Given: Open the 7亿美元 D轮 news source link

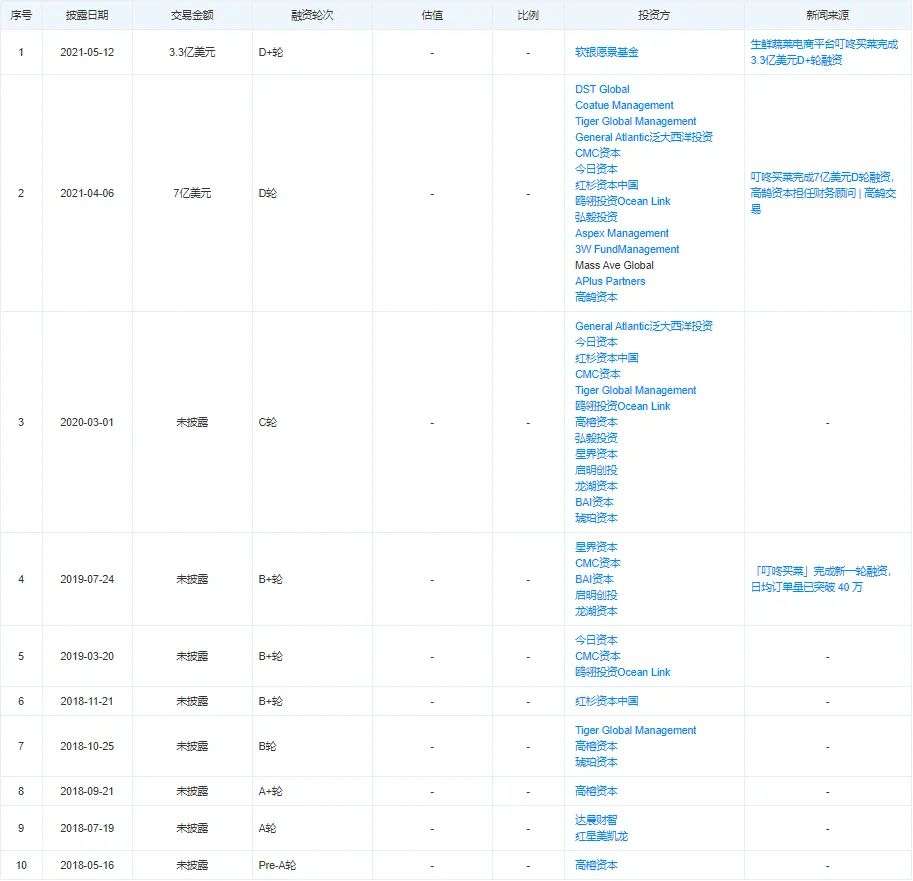Looking at the screenshot, I should tap(823, 193).
